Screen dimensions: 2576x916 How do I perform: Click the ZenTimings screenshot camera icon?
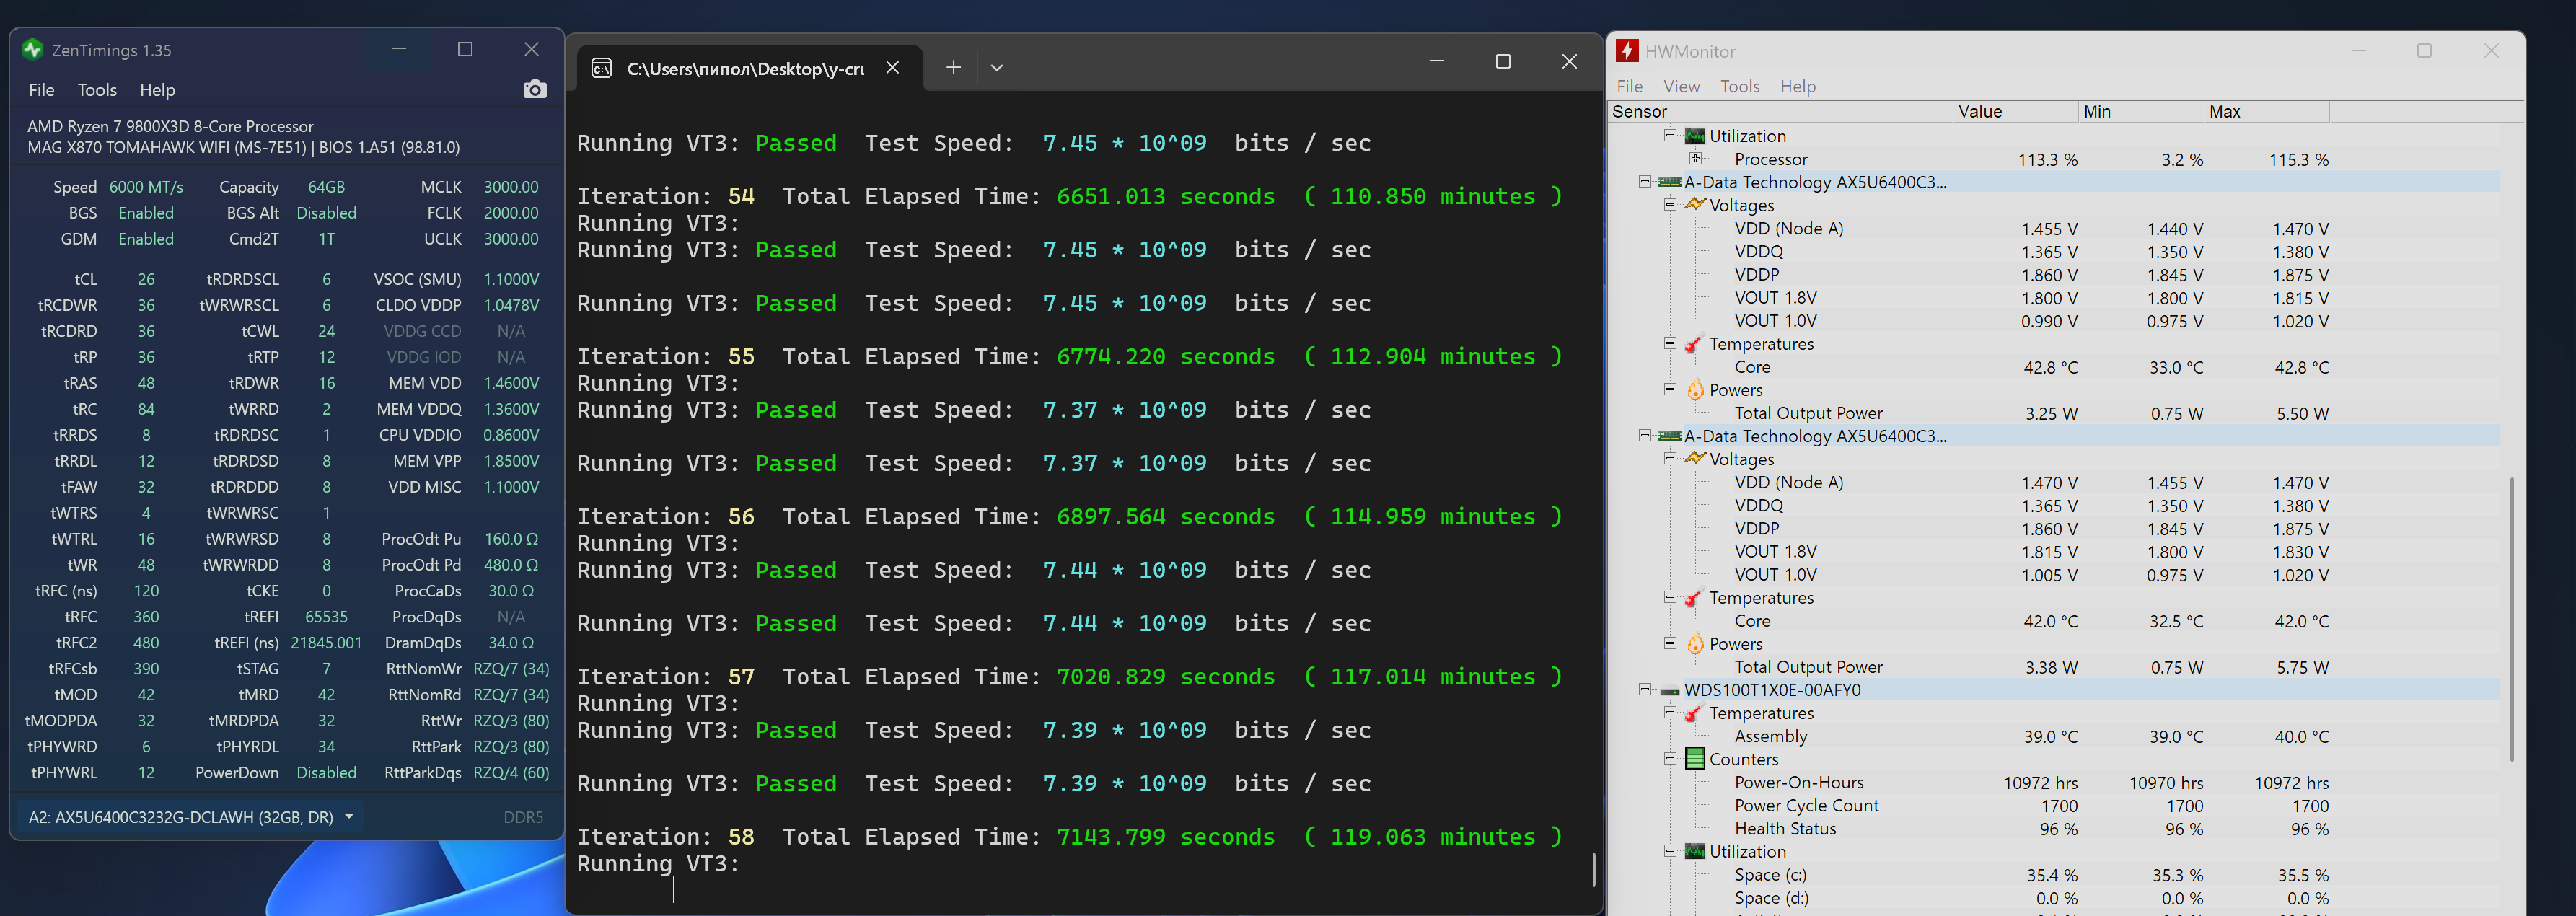535,90
